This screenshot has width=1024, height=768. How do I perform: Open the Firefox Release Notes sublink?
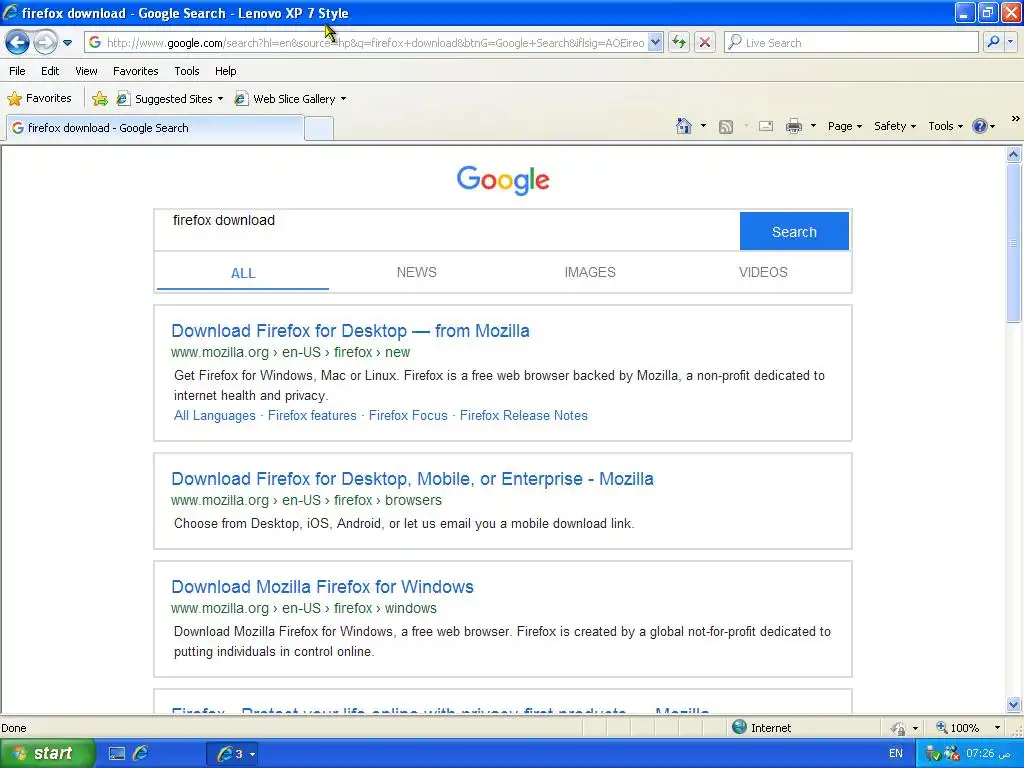click(x=524, y=415)
